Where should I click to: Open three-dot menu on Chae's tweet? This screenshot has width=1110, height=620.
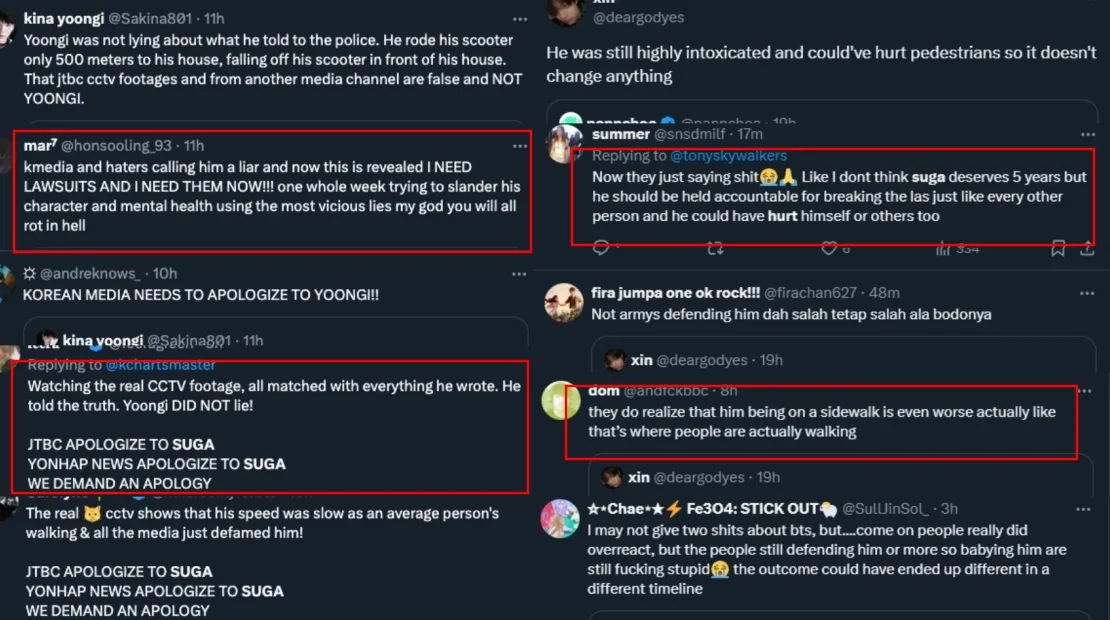(1086, 509)
